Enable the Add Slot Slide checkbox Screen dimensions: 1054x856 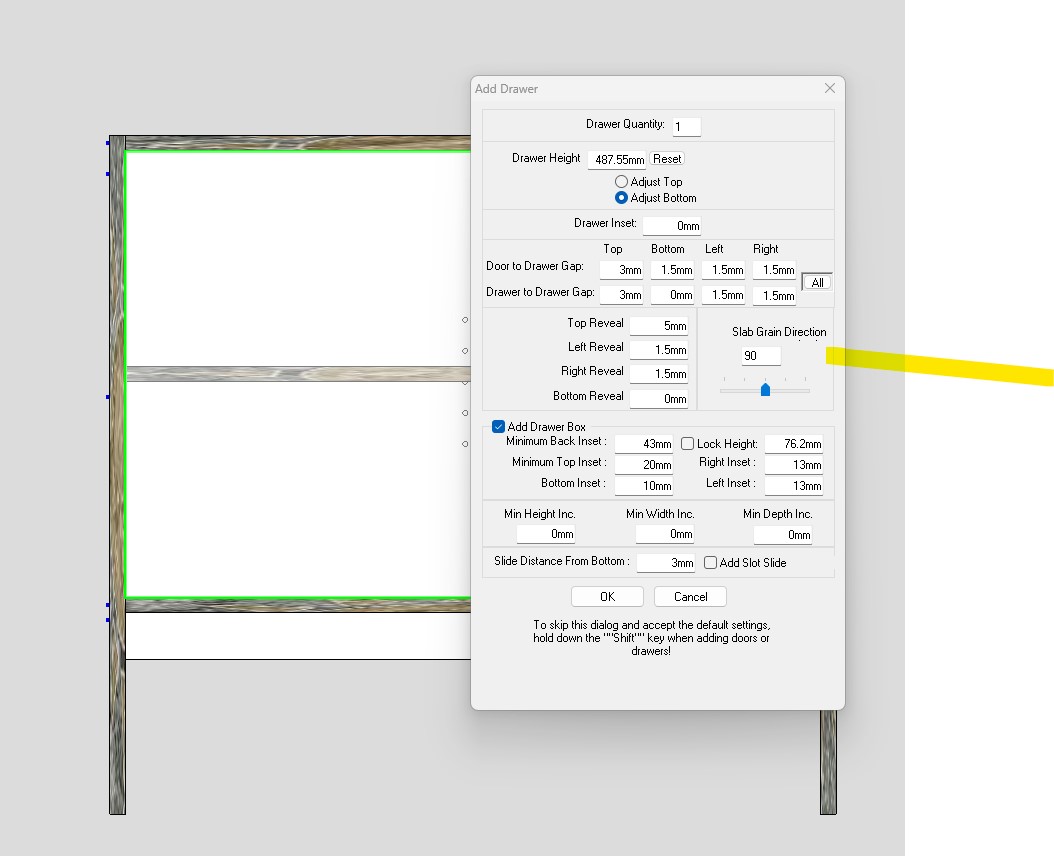(710, 563)
